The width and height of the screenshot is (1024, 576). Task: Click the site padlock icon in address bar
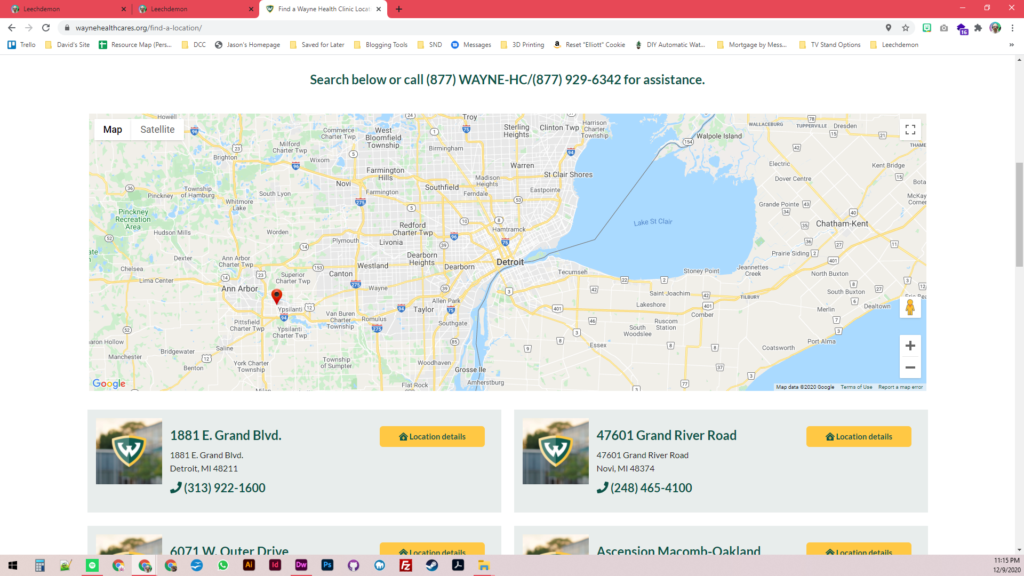pos(67,28)
